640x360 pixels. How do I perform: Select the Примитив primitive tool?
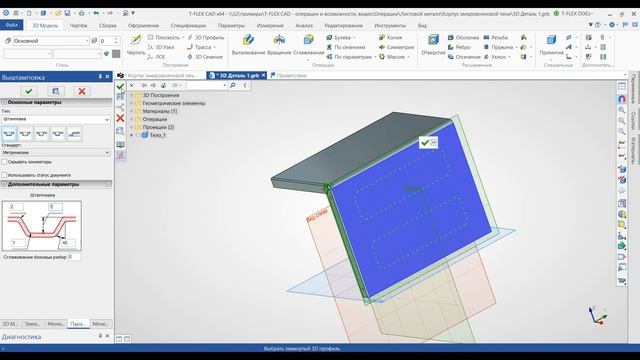[551, 45]
